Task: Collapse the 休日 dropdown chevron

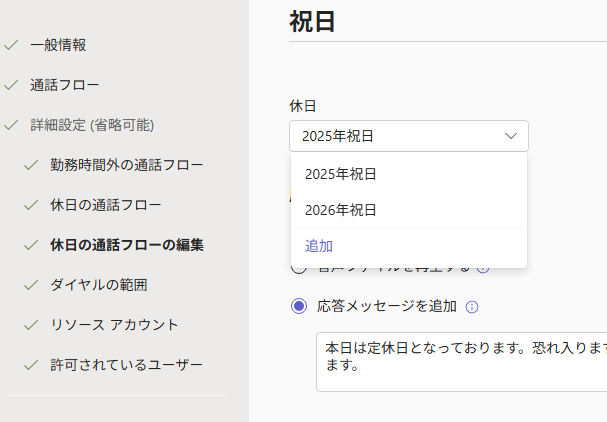Action: pyautogui.click(x=511, y=136)
